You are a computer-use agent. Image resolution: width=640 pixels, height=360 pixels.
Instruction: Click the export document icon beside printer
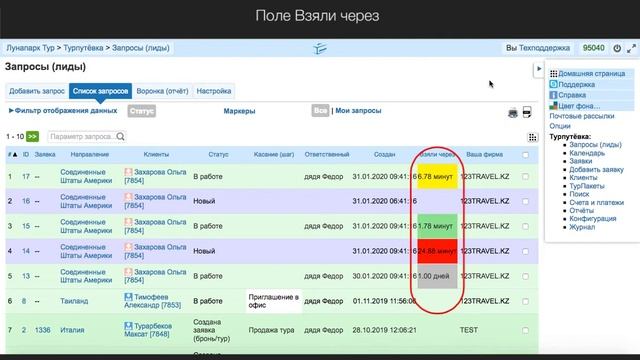click(527, 112)
